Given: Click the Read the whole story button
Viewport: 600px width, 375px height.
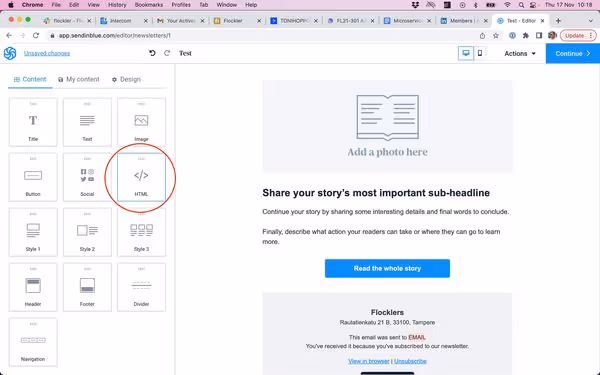Looking at the screenshot, I should tap(387, 268).
